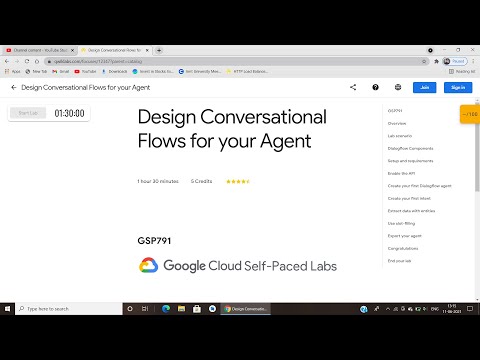Click the Join button

click(424, 87)
